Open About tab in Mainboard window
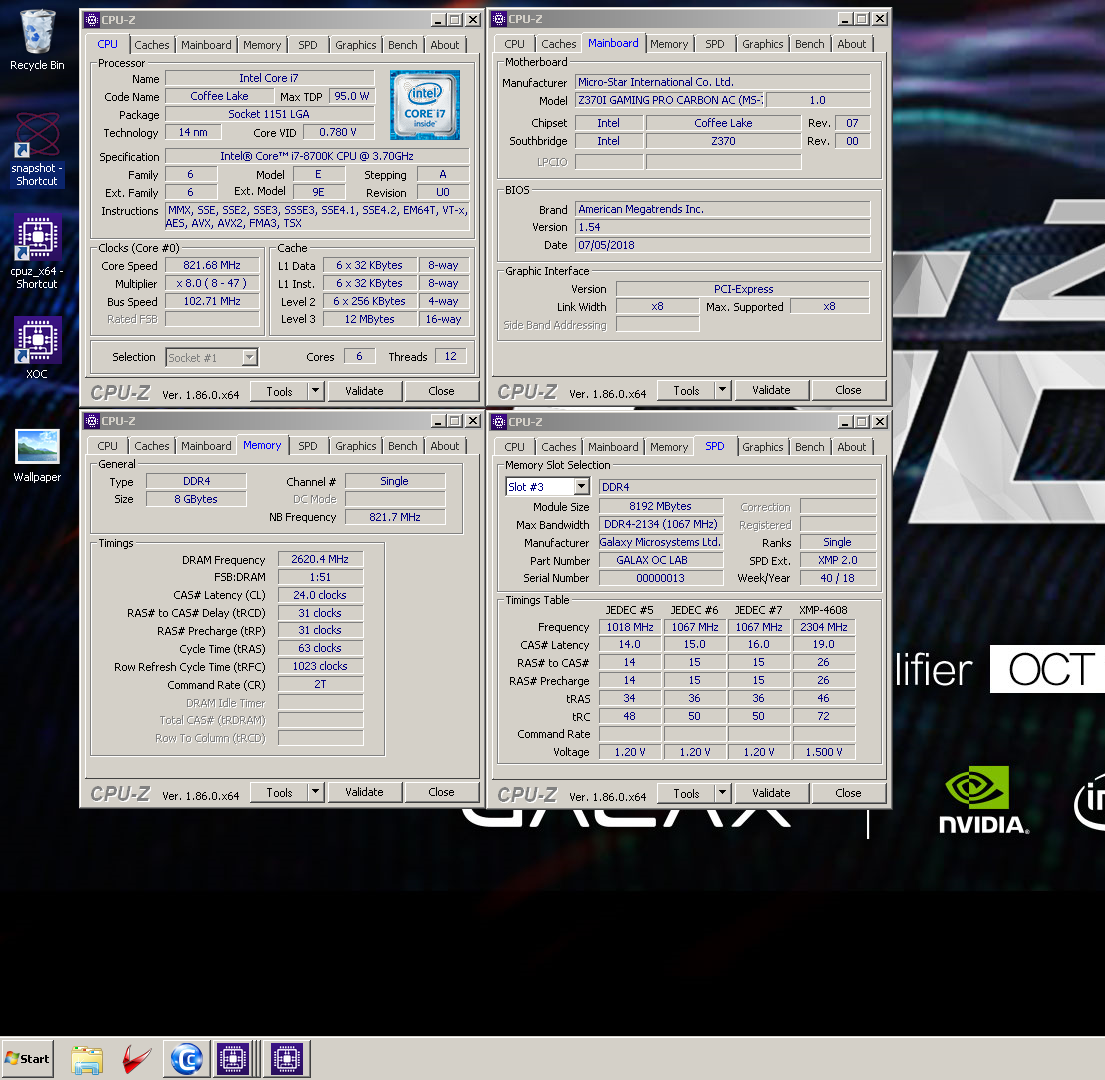 (851, 44)
